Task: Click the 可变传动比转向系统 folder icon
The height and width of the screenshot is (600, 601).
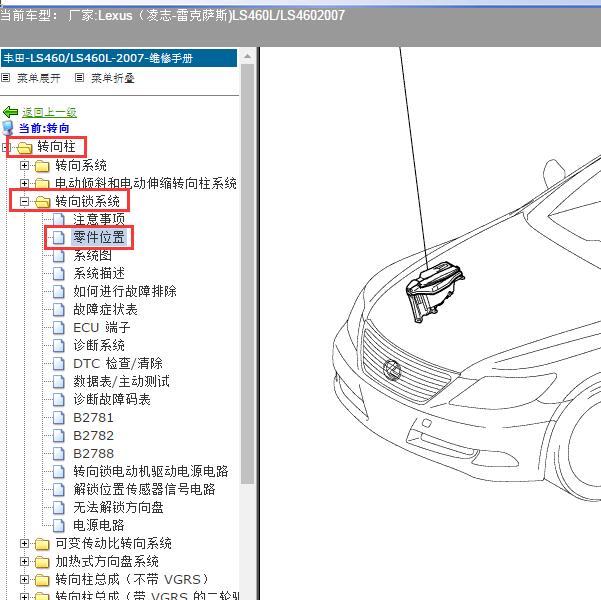Action: [42, 544]
